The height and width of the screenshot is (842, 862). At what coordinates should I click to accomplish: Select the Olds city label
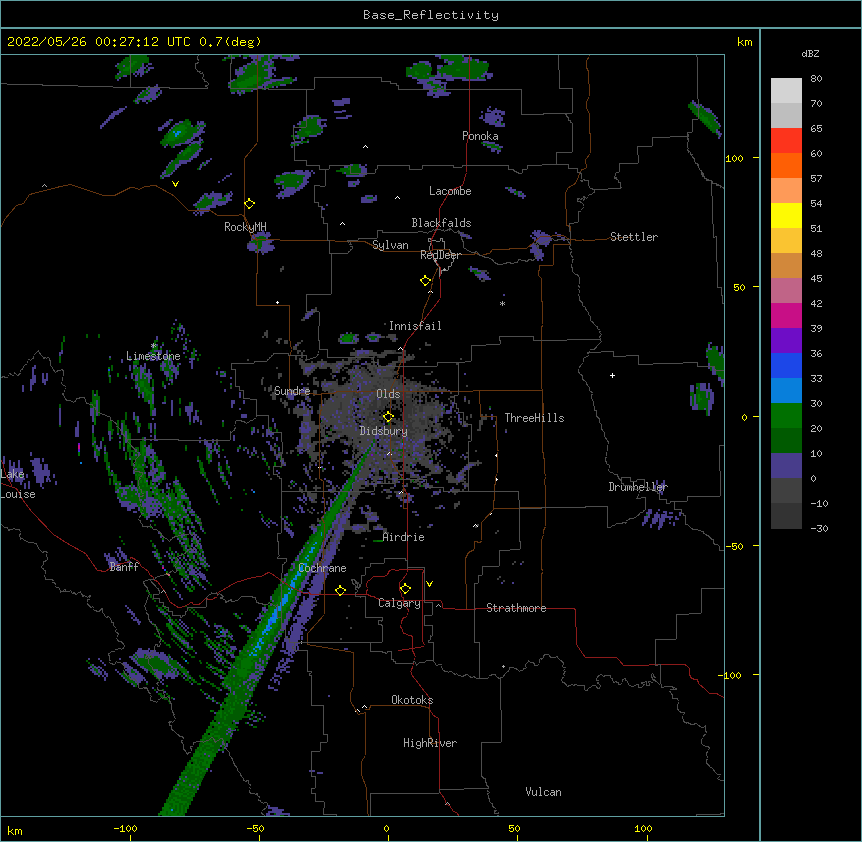coord(388,394)
